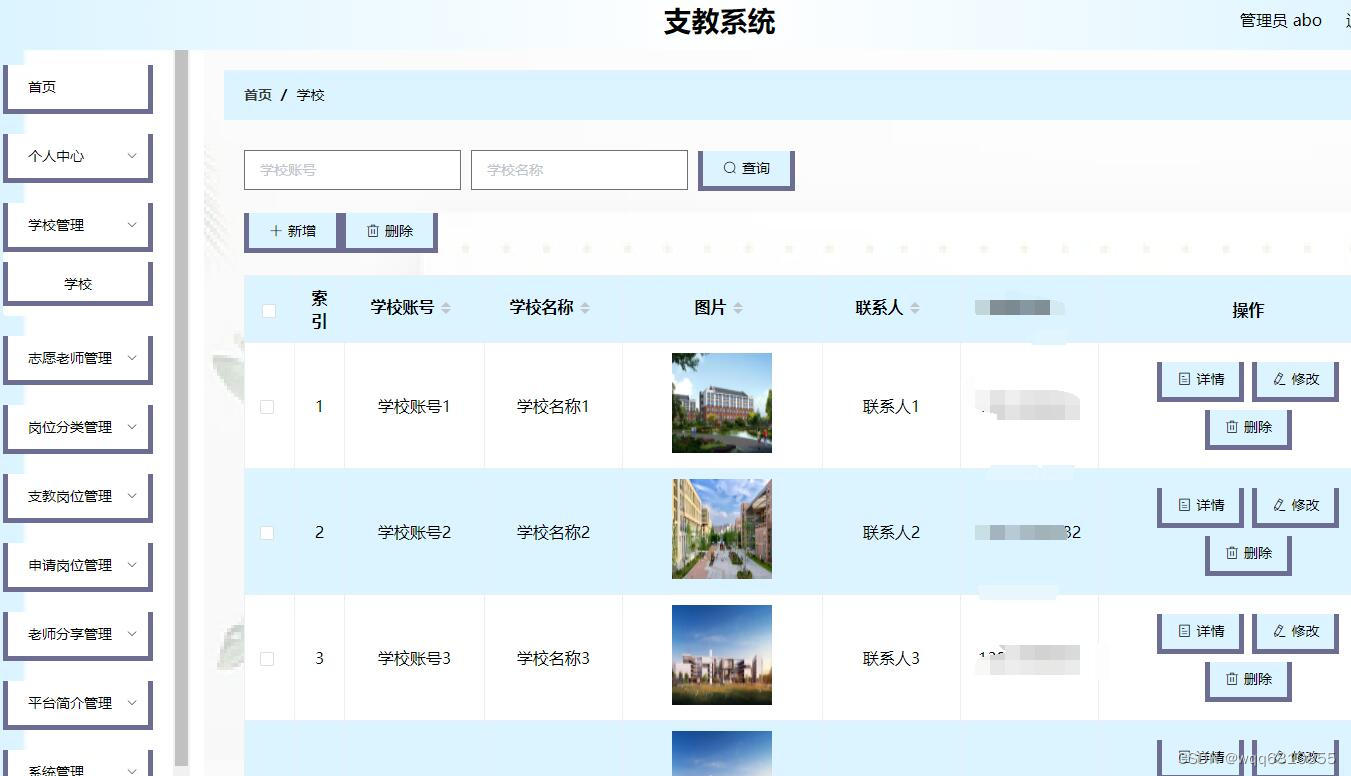This screenshot has height=776, width=1351.
Task: Click 修改 for 学校名称2 row
Action: pos(1295,506)
